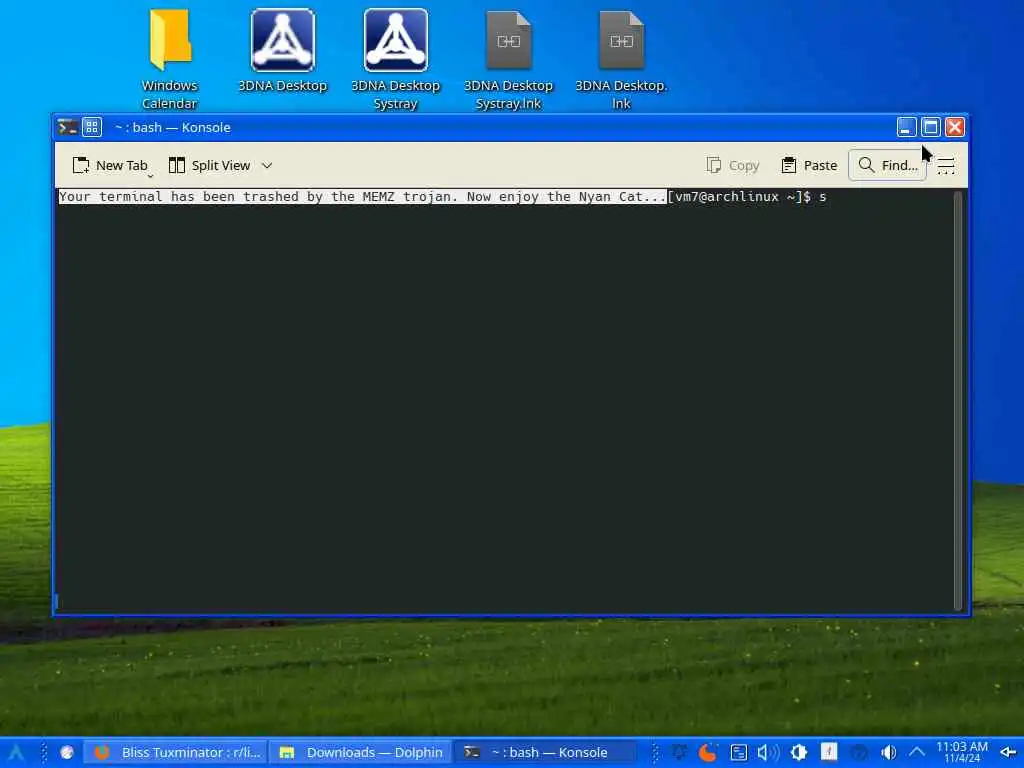Viewport: 1024px width, 768px height.
Task: Switch to bash — Konsole taskbar entry
Action: click(545, 752)
